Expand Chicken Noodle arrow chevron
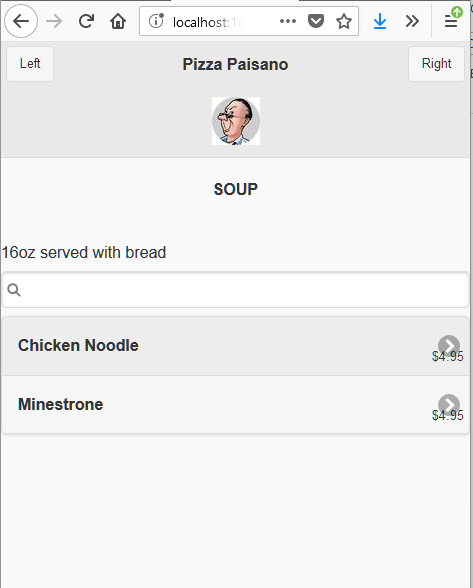Image resolution: width=473 pixels, height=588 pixels. point(449,346)
